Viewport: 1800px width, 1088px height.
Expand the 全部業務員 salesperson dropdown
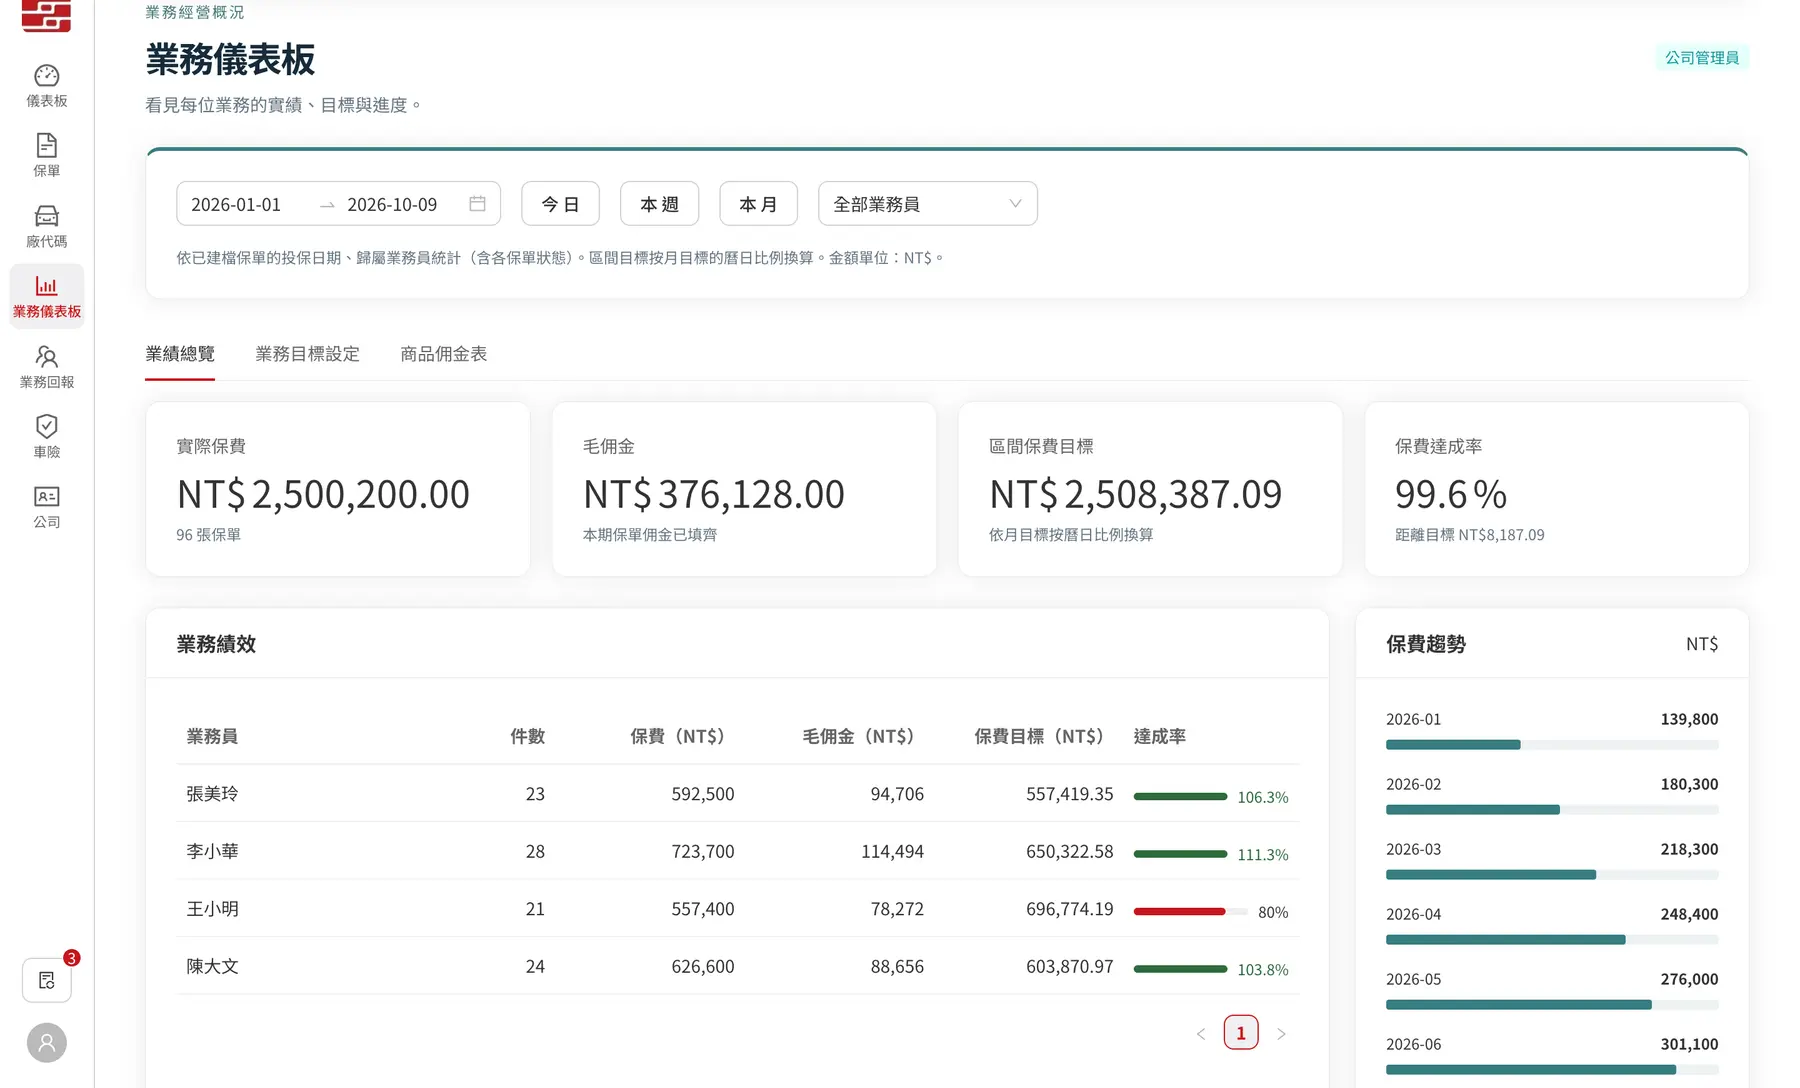click(x=928, y=204)
